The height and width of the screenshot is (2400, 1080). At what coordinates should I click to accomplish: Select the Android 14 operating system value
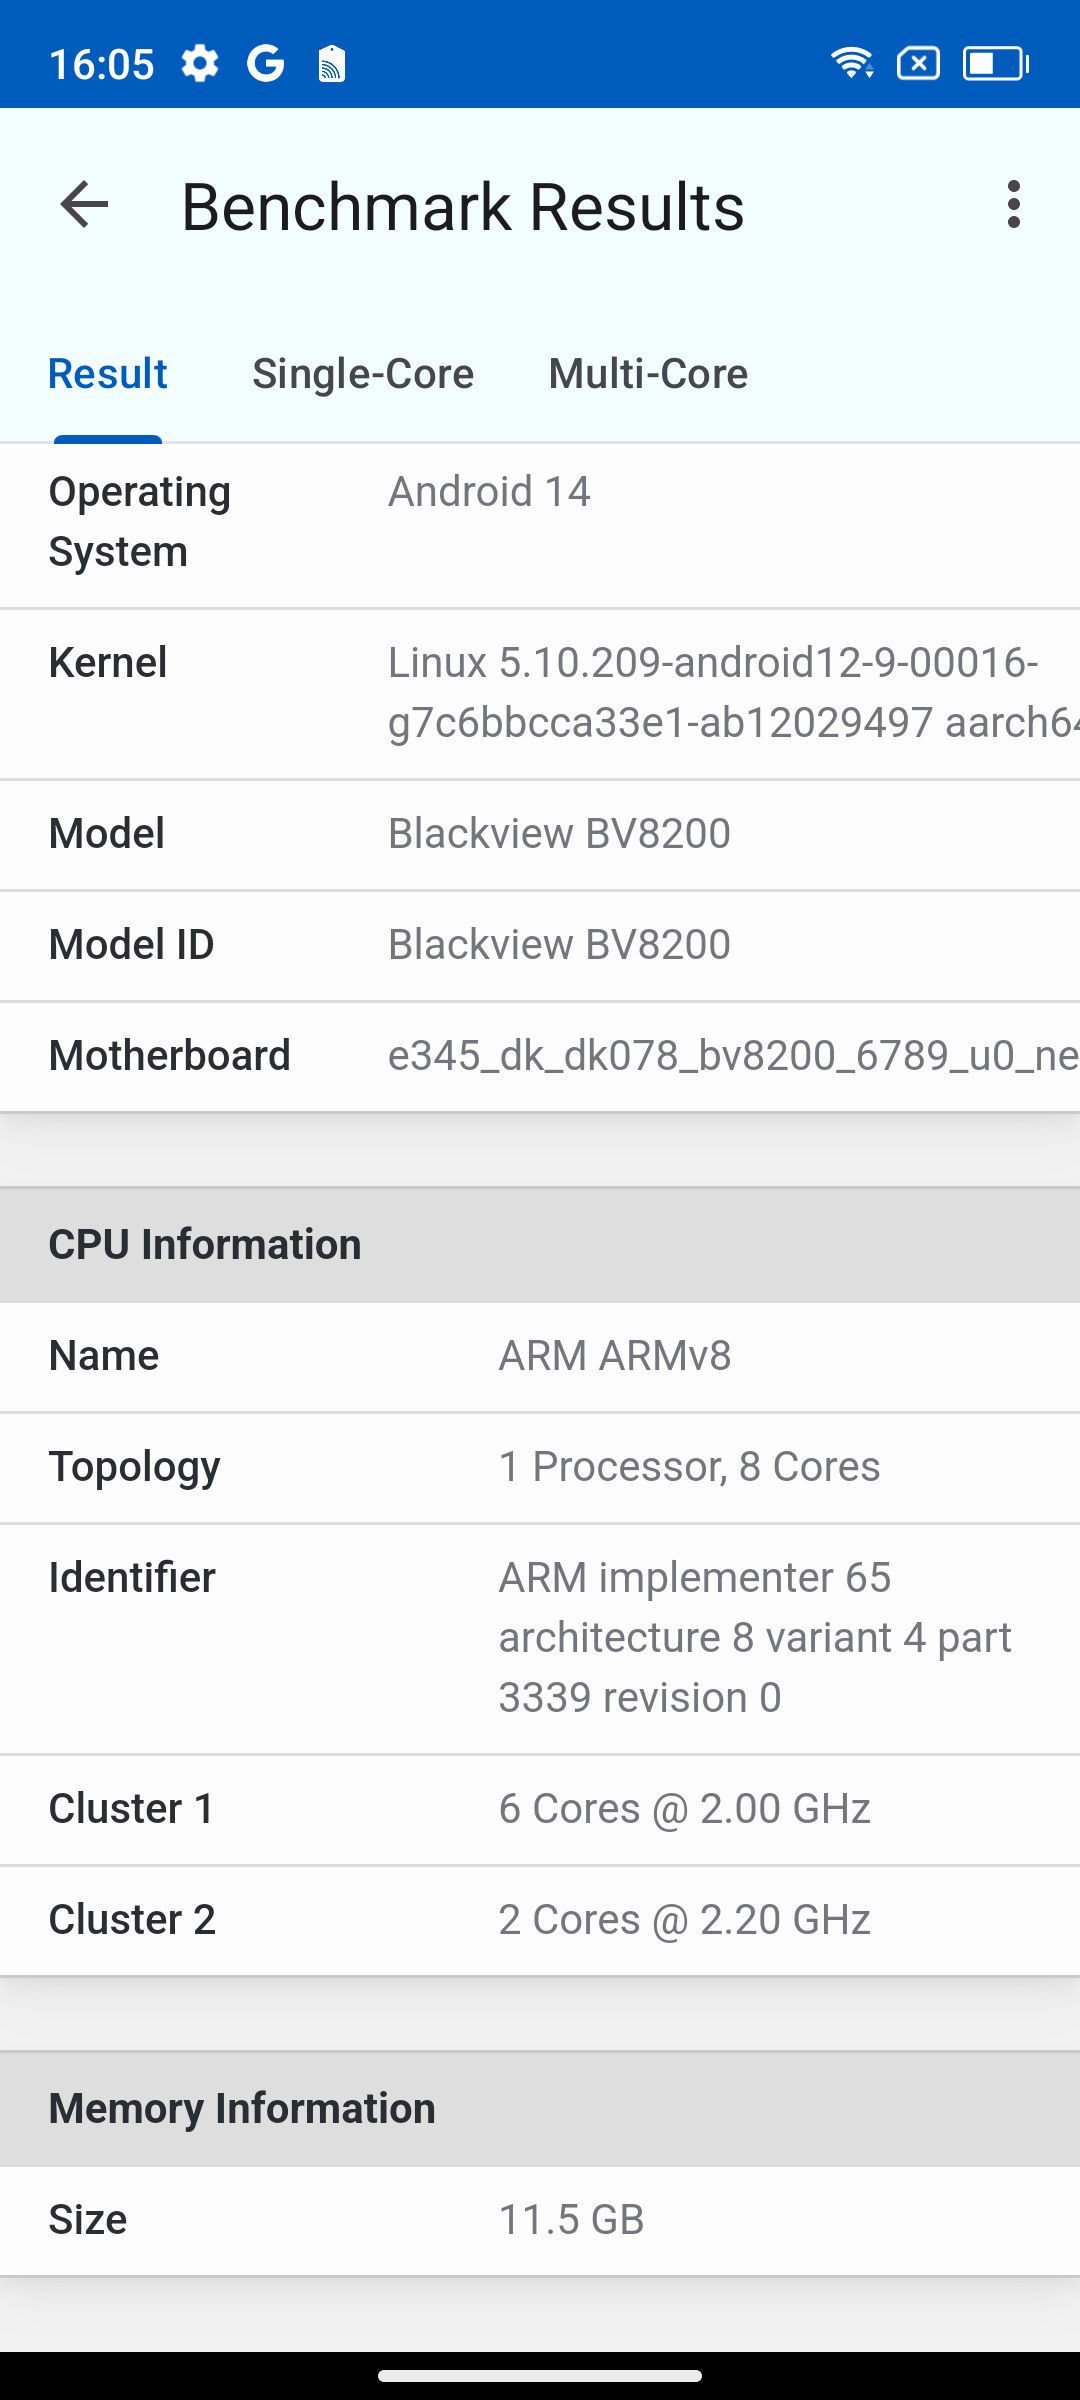[x=489, y=492]
